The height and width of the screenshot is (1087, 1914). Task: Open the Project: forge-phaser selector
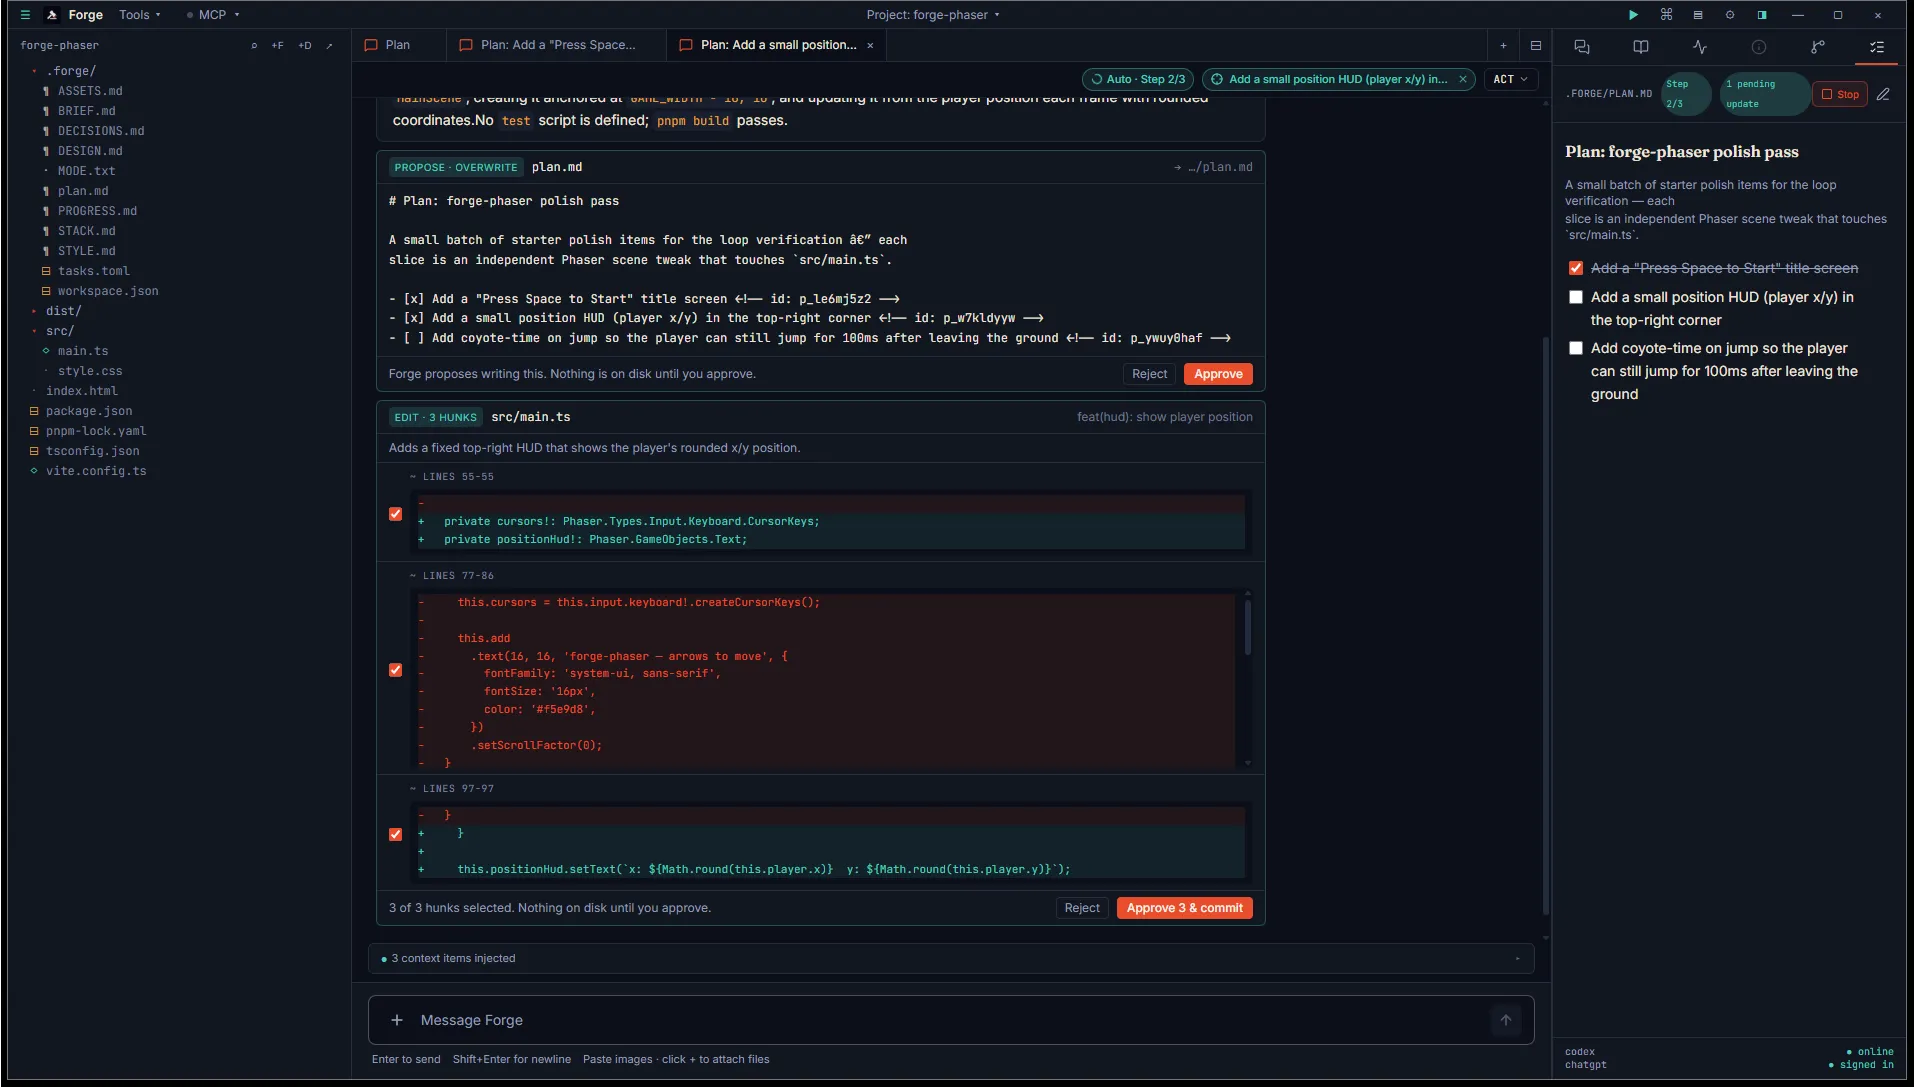click(x=933, y=15)
